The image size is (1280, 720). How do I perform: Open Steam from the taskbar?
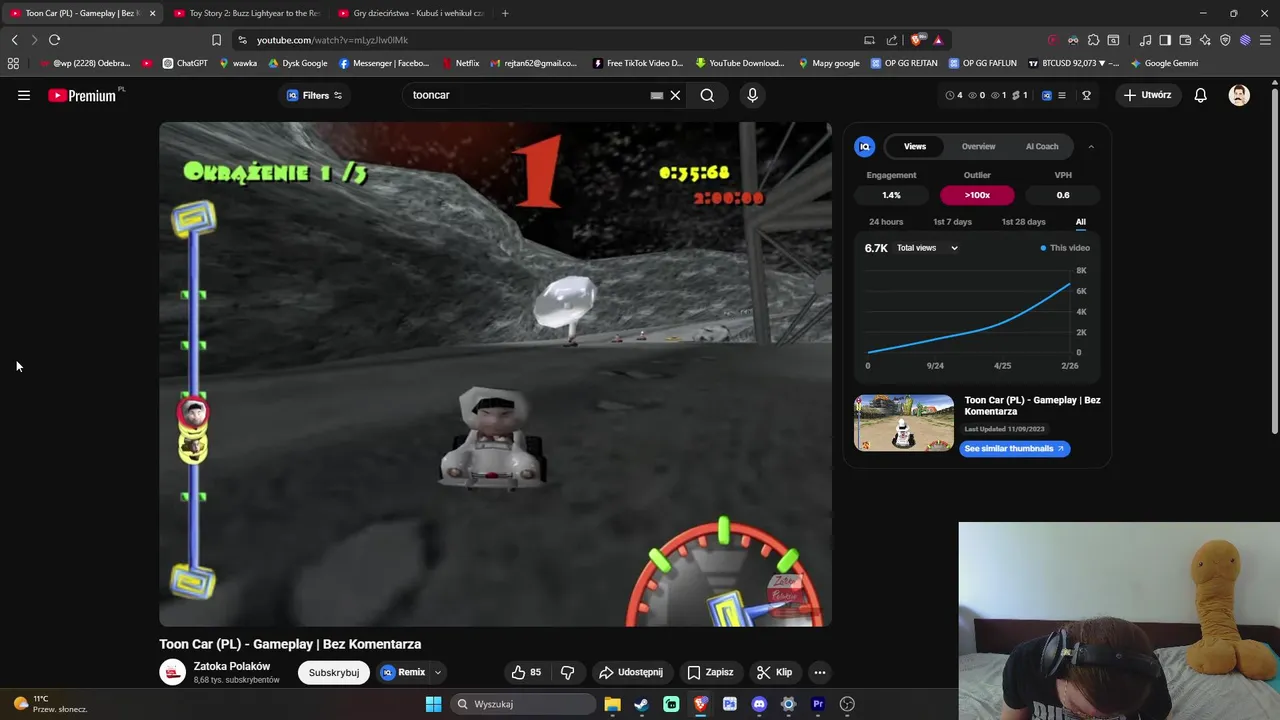[x=641, y=704]
